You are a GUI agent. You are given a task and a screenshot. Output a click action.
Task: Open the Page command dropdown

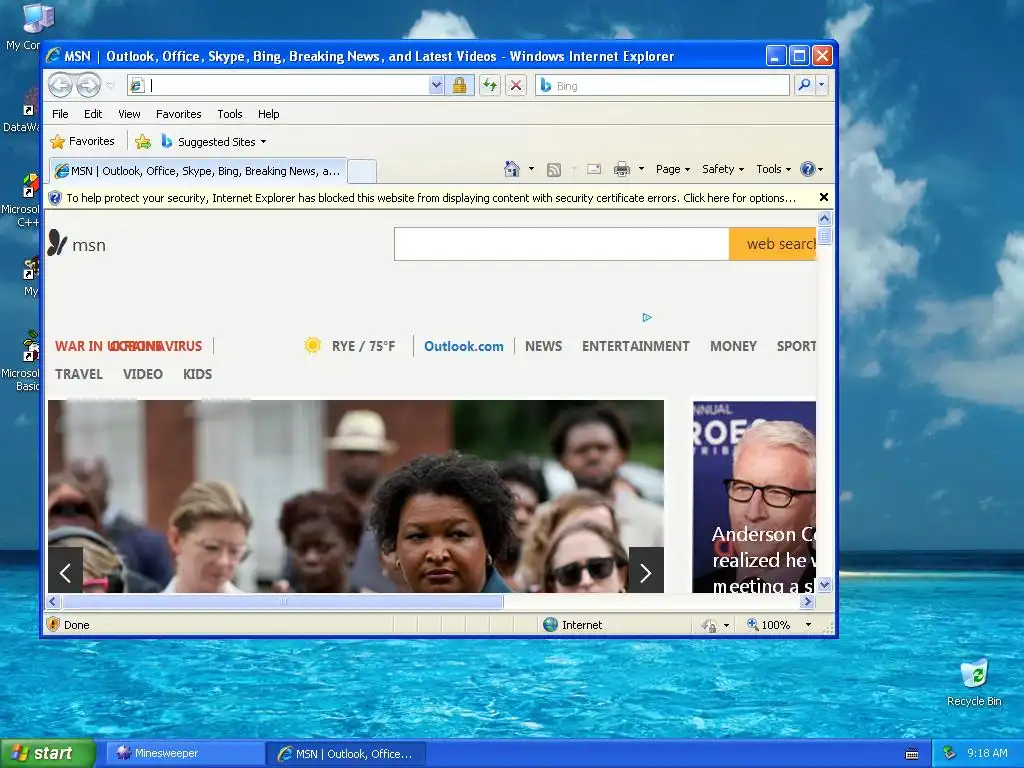[673, 169]
